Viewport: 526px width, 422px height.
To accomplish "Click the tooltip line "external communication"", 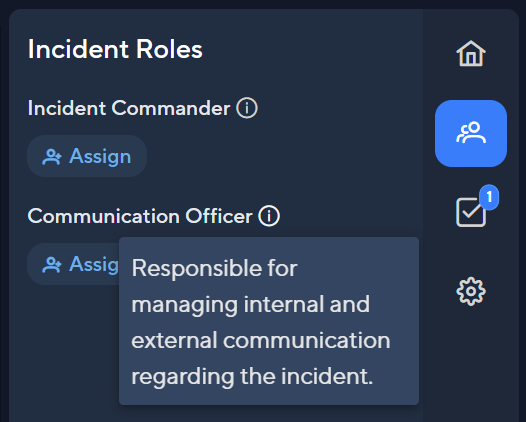I will (261, 340).
